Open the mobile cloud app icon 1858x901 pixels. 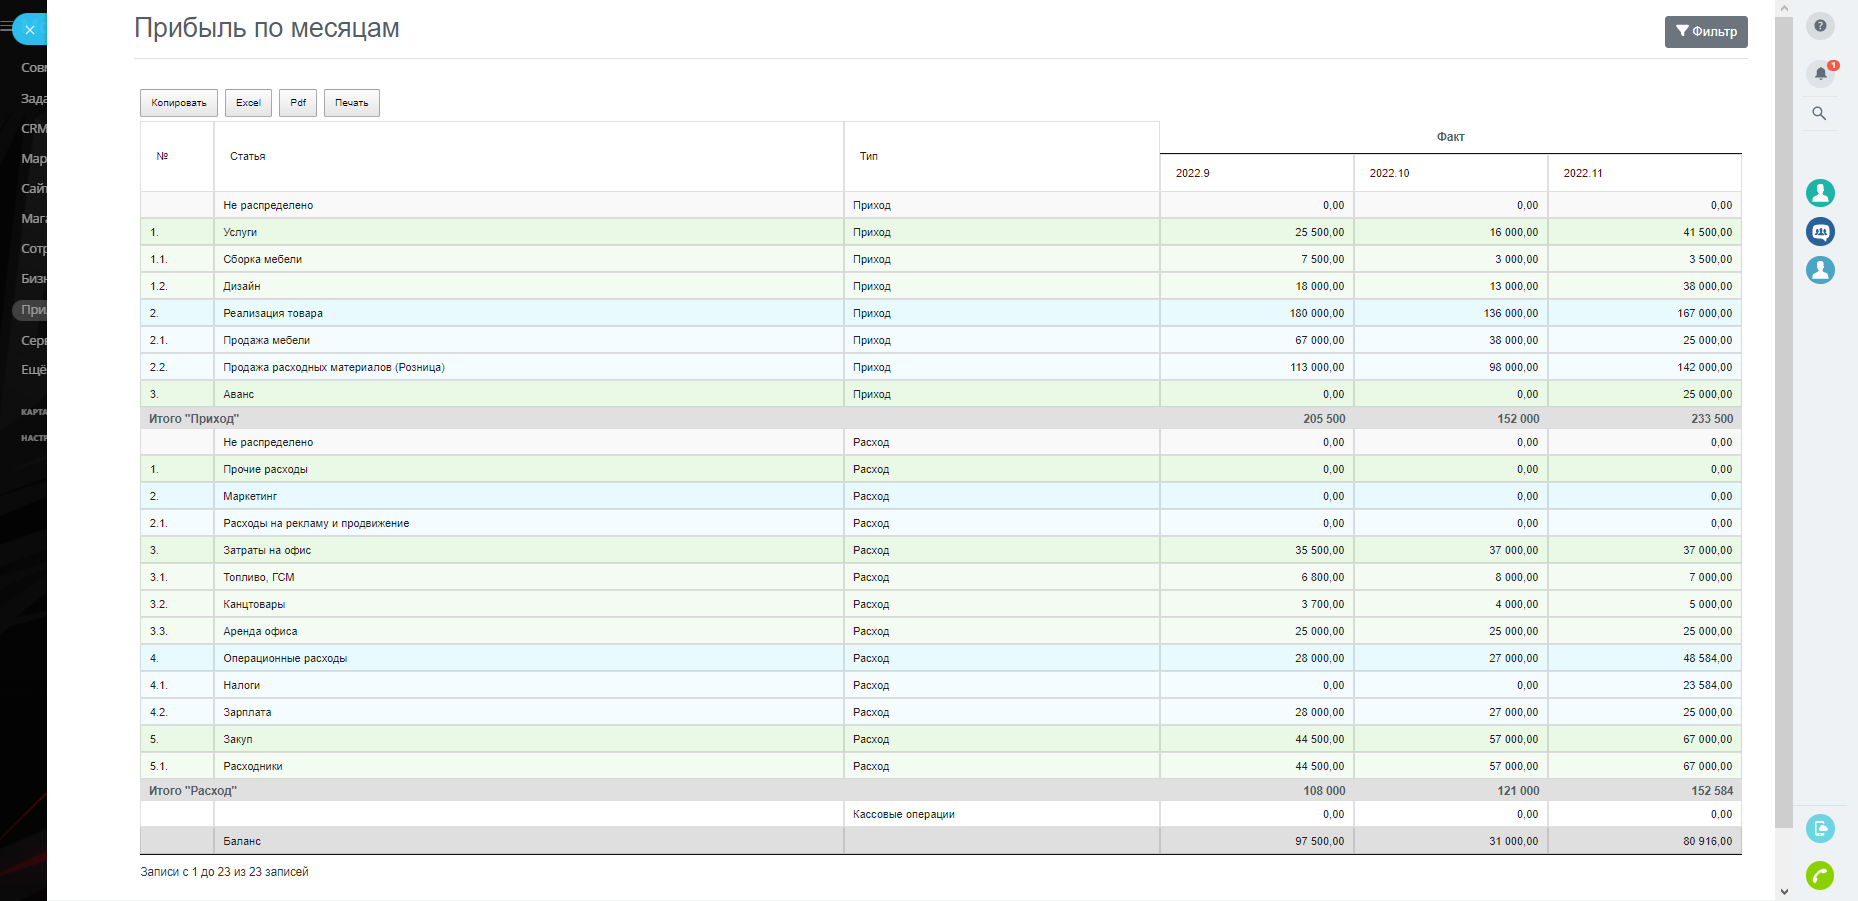(1820, 828)
